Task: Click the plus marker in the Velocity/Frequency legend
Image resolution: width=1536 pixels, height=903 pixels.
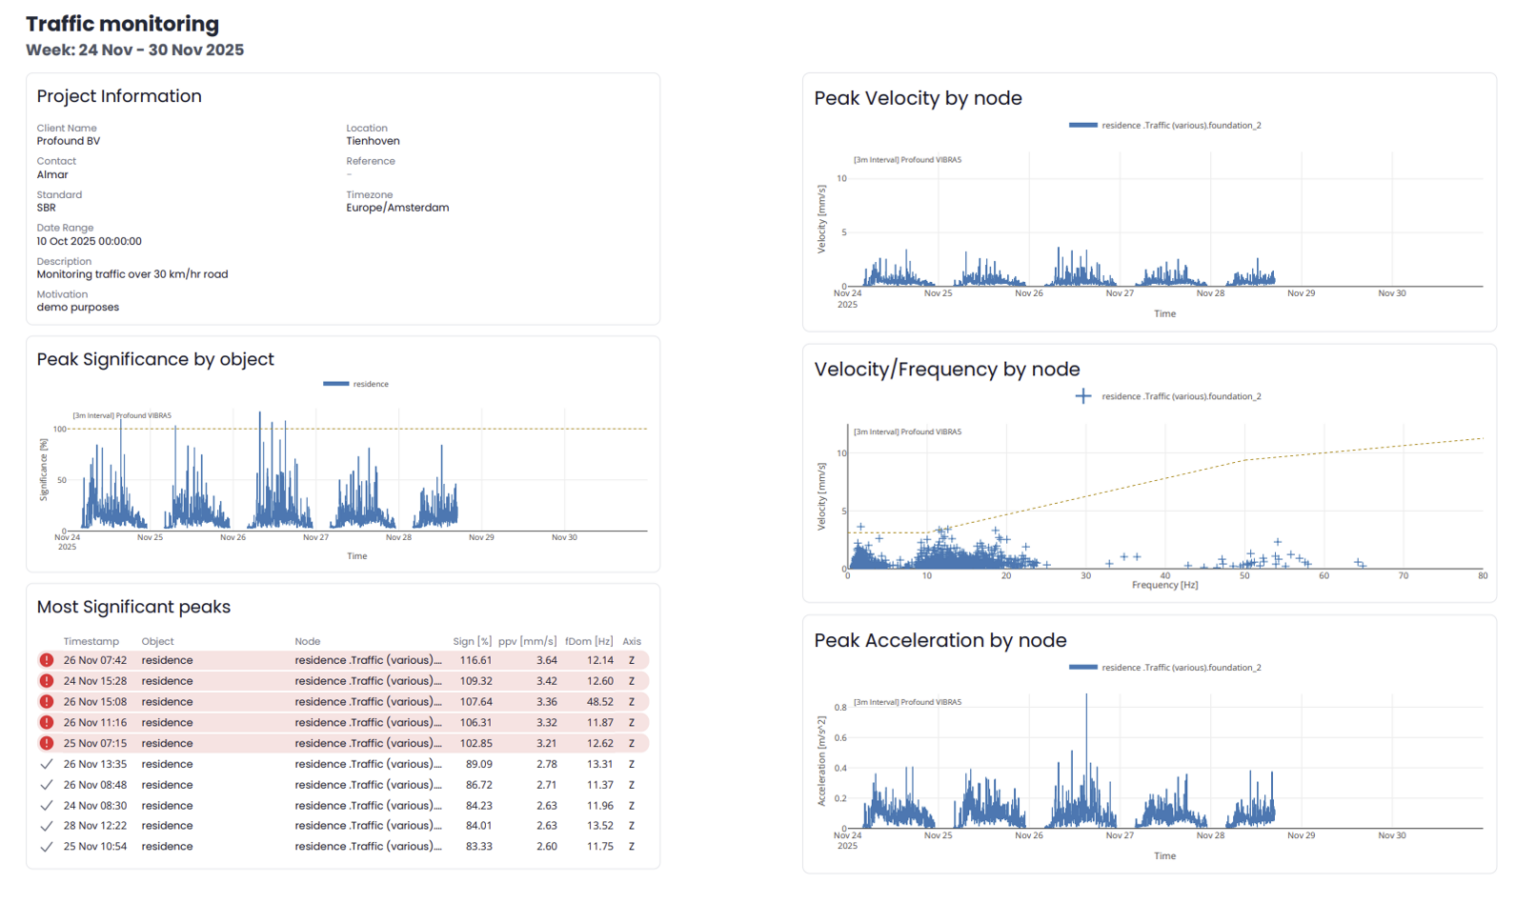Action: [x=1083, y=397]
